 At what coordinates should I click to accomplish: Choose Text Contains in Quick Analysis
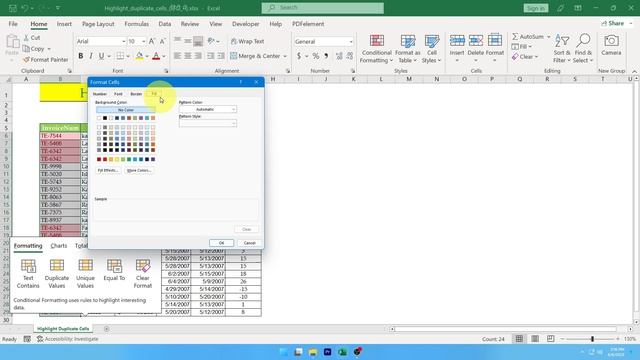click(28, 273)
